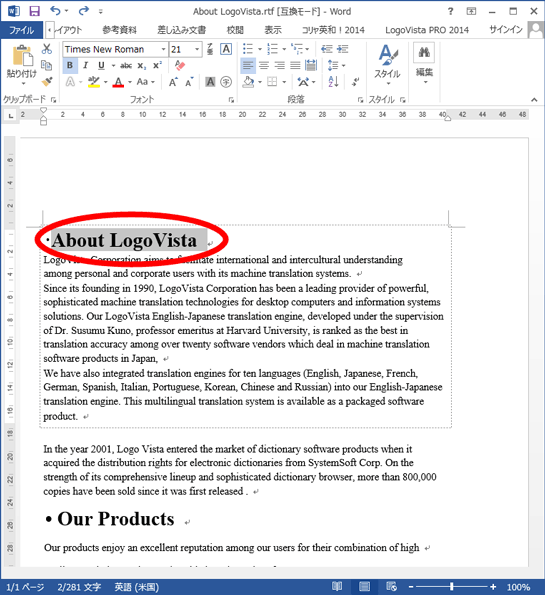Grow font size with large A
This screenshot has width=545, height=595.
[x=173, y=82]
